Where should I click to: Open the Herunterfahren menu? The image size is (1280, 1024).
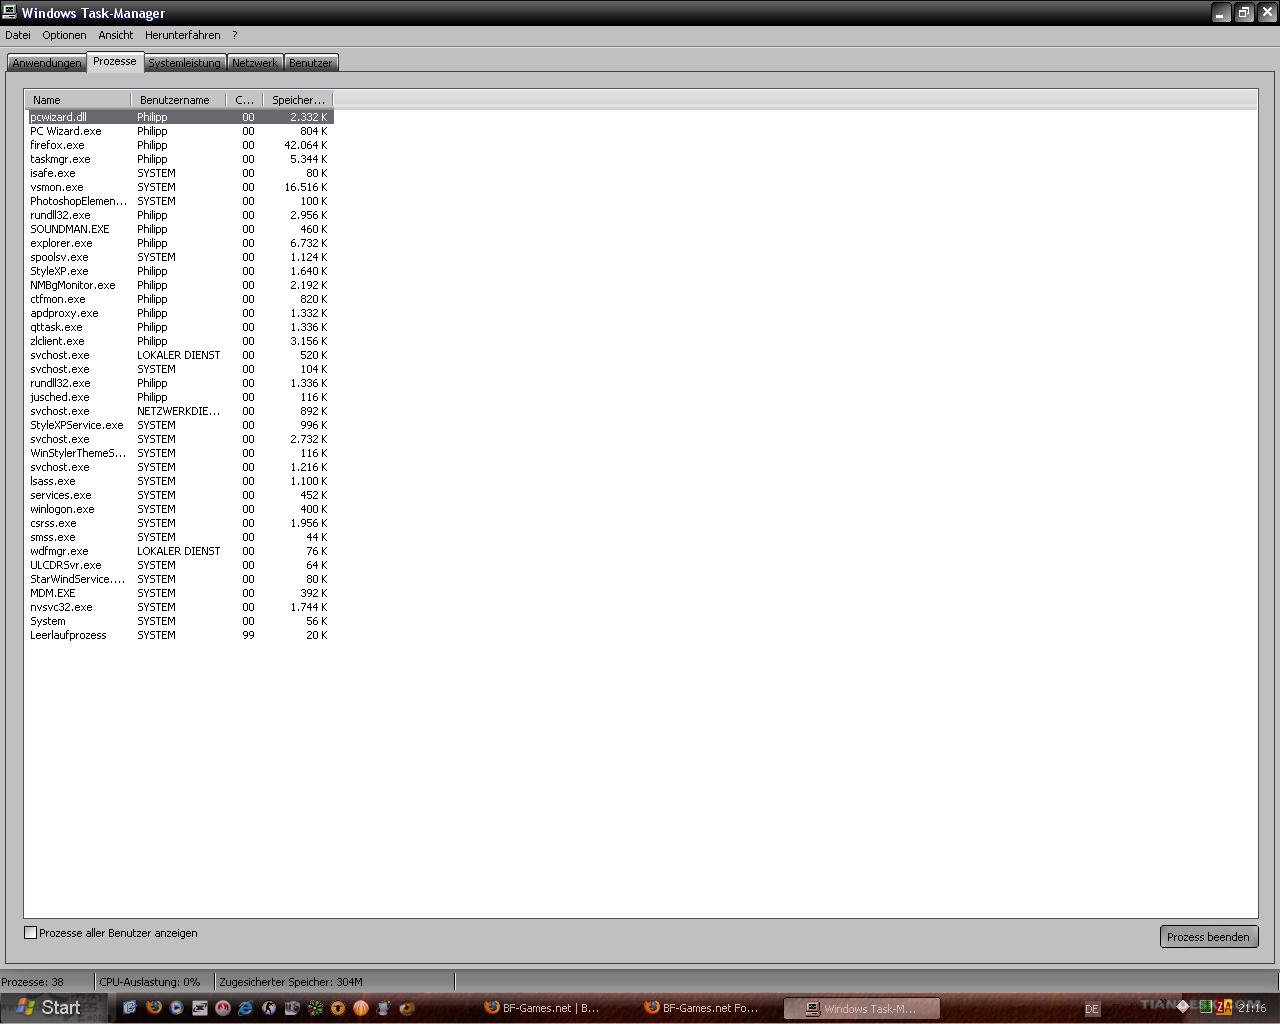(x=182, y=35)
